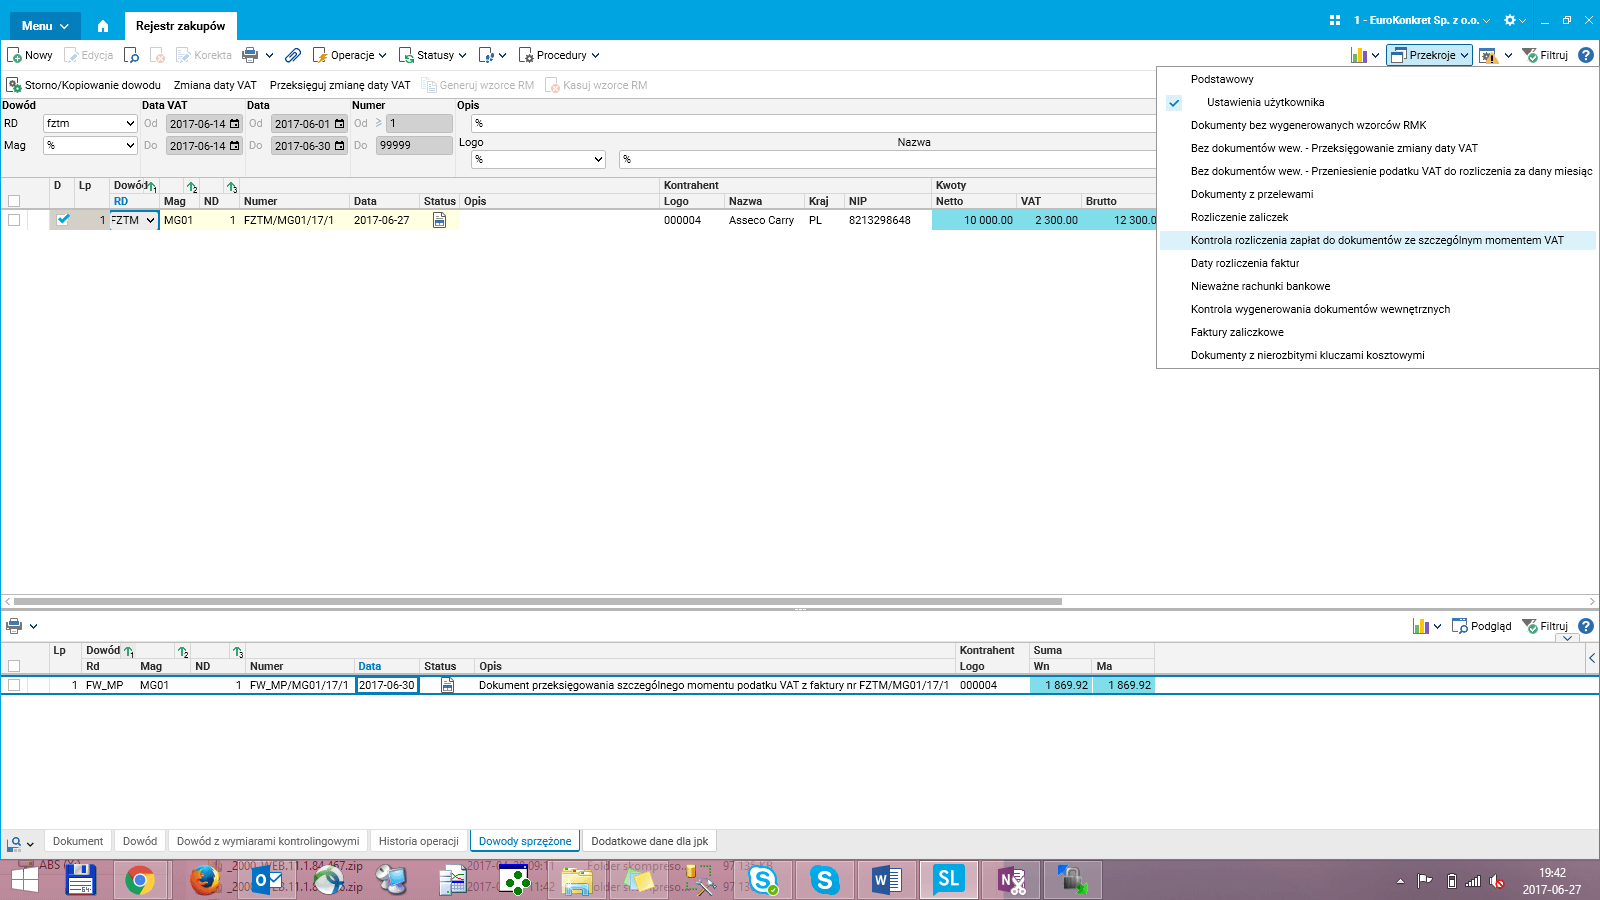Click the Numer Do field showing 99999
Viewport: 1600px width, 900px height.
point(414,146)
